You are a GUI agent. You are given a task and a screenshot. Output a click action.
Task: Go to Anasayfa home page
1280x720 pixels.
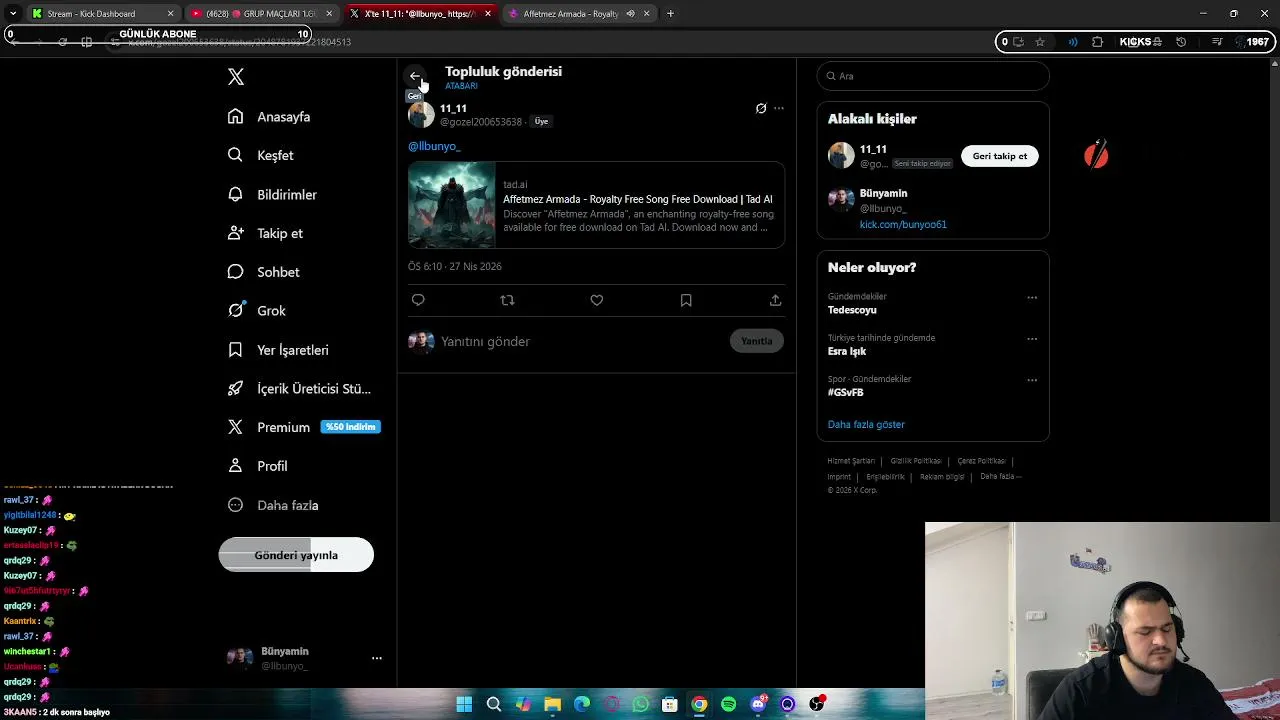click(x=269, y=117)
